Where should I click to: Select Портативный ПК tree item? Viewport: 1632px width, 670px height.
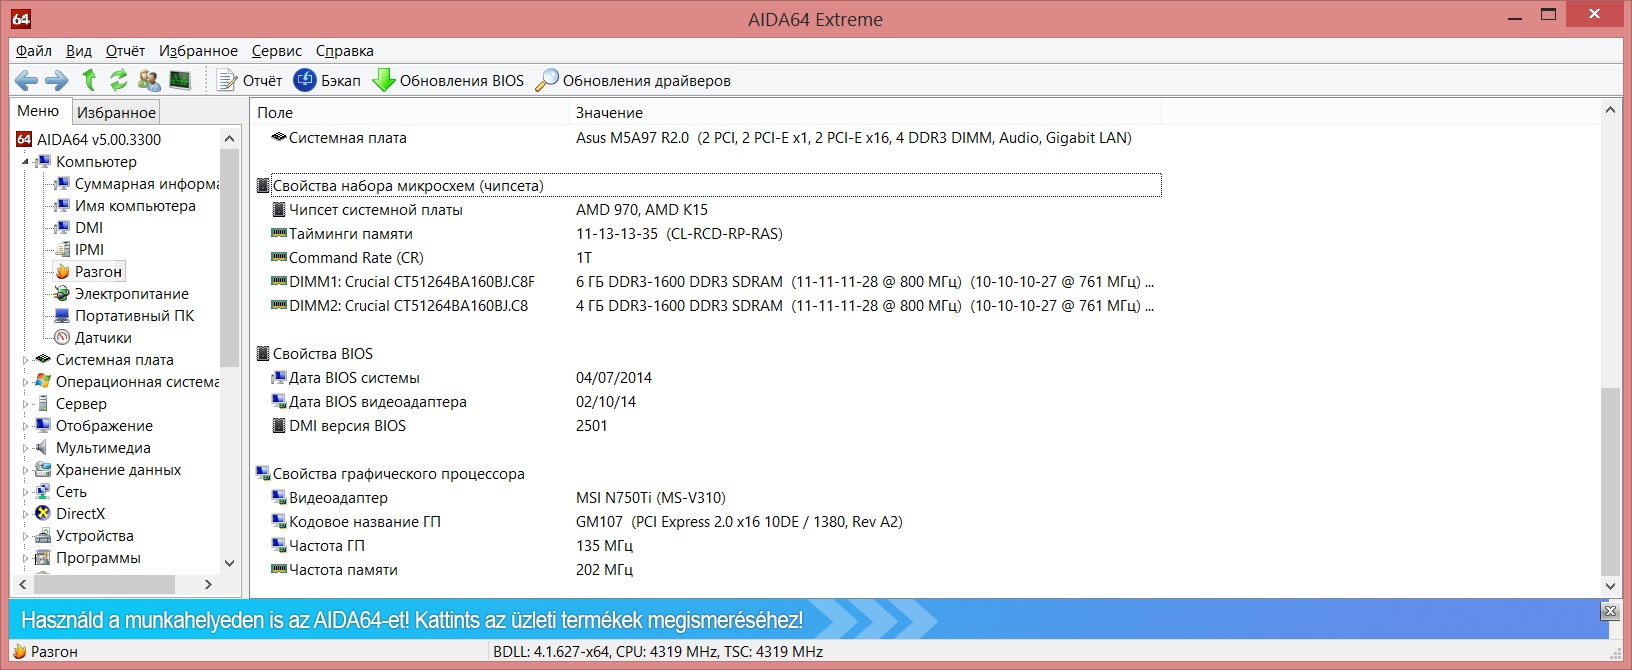(x=125, y=316)
